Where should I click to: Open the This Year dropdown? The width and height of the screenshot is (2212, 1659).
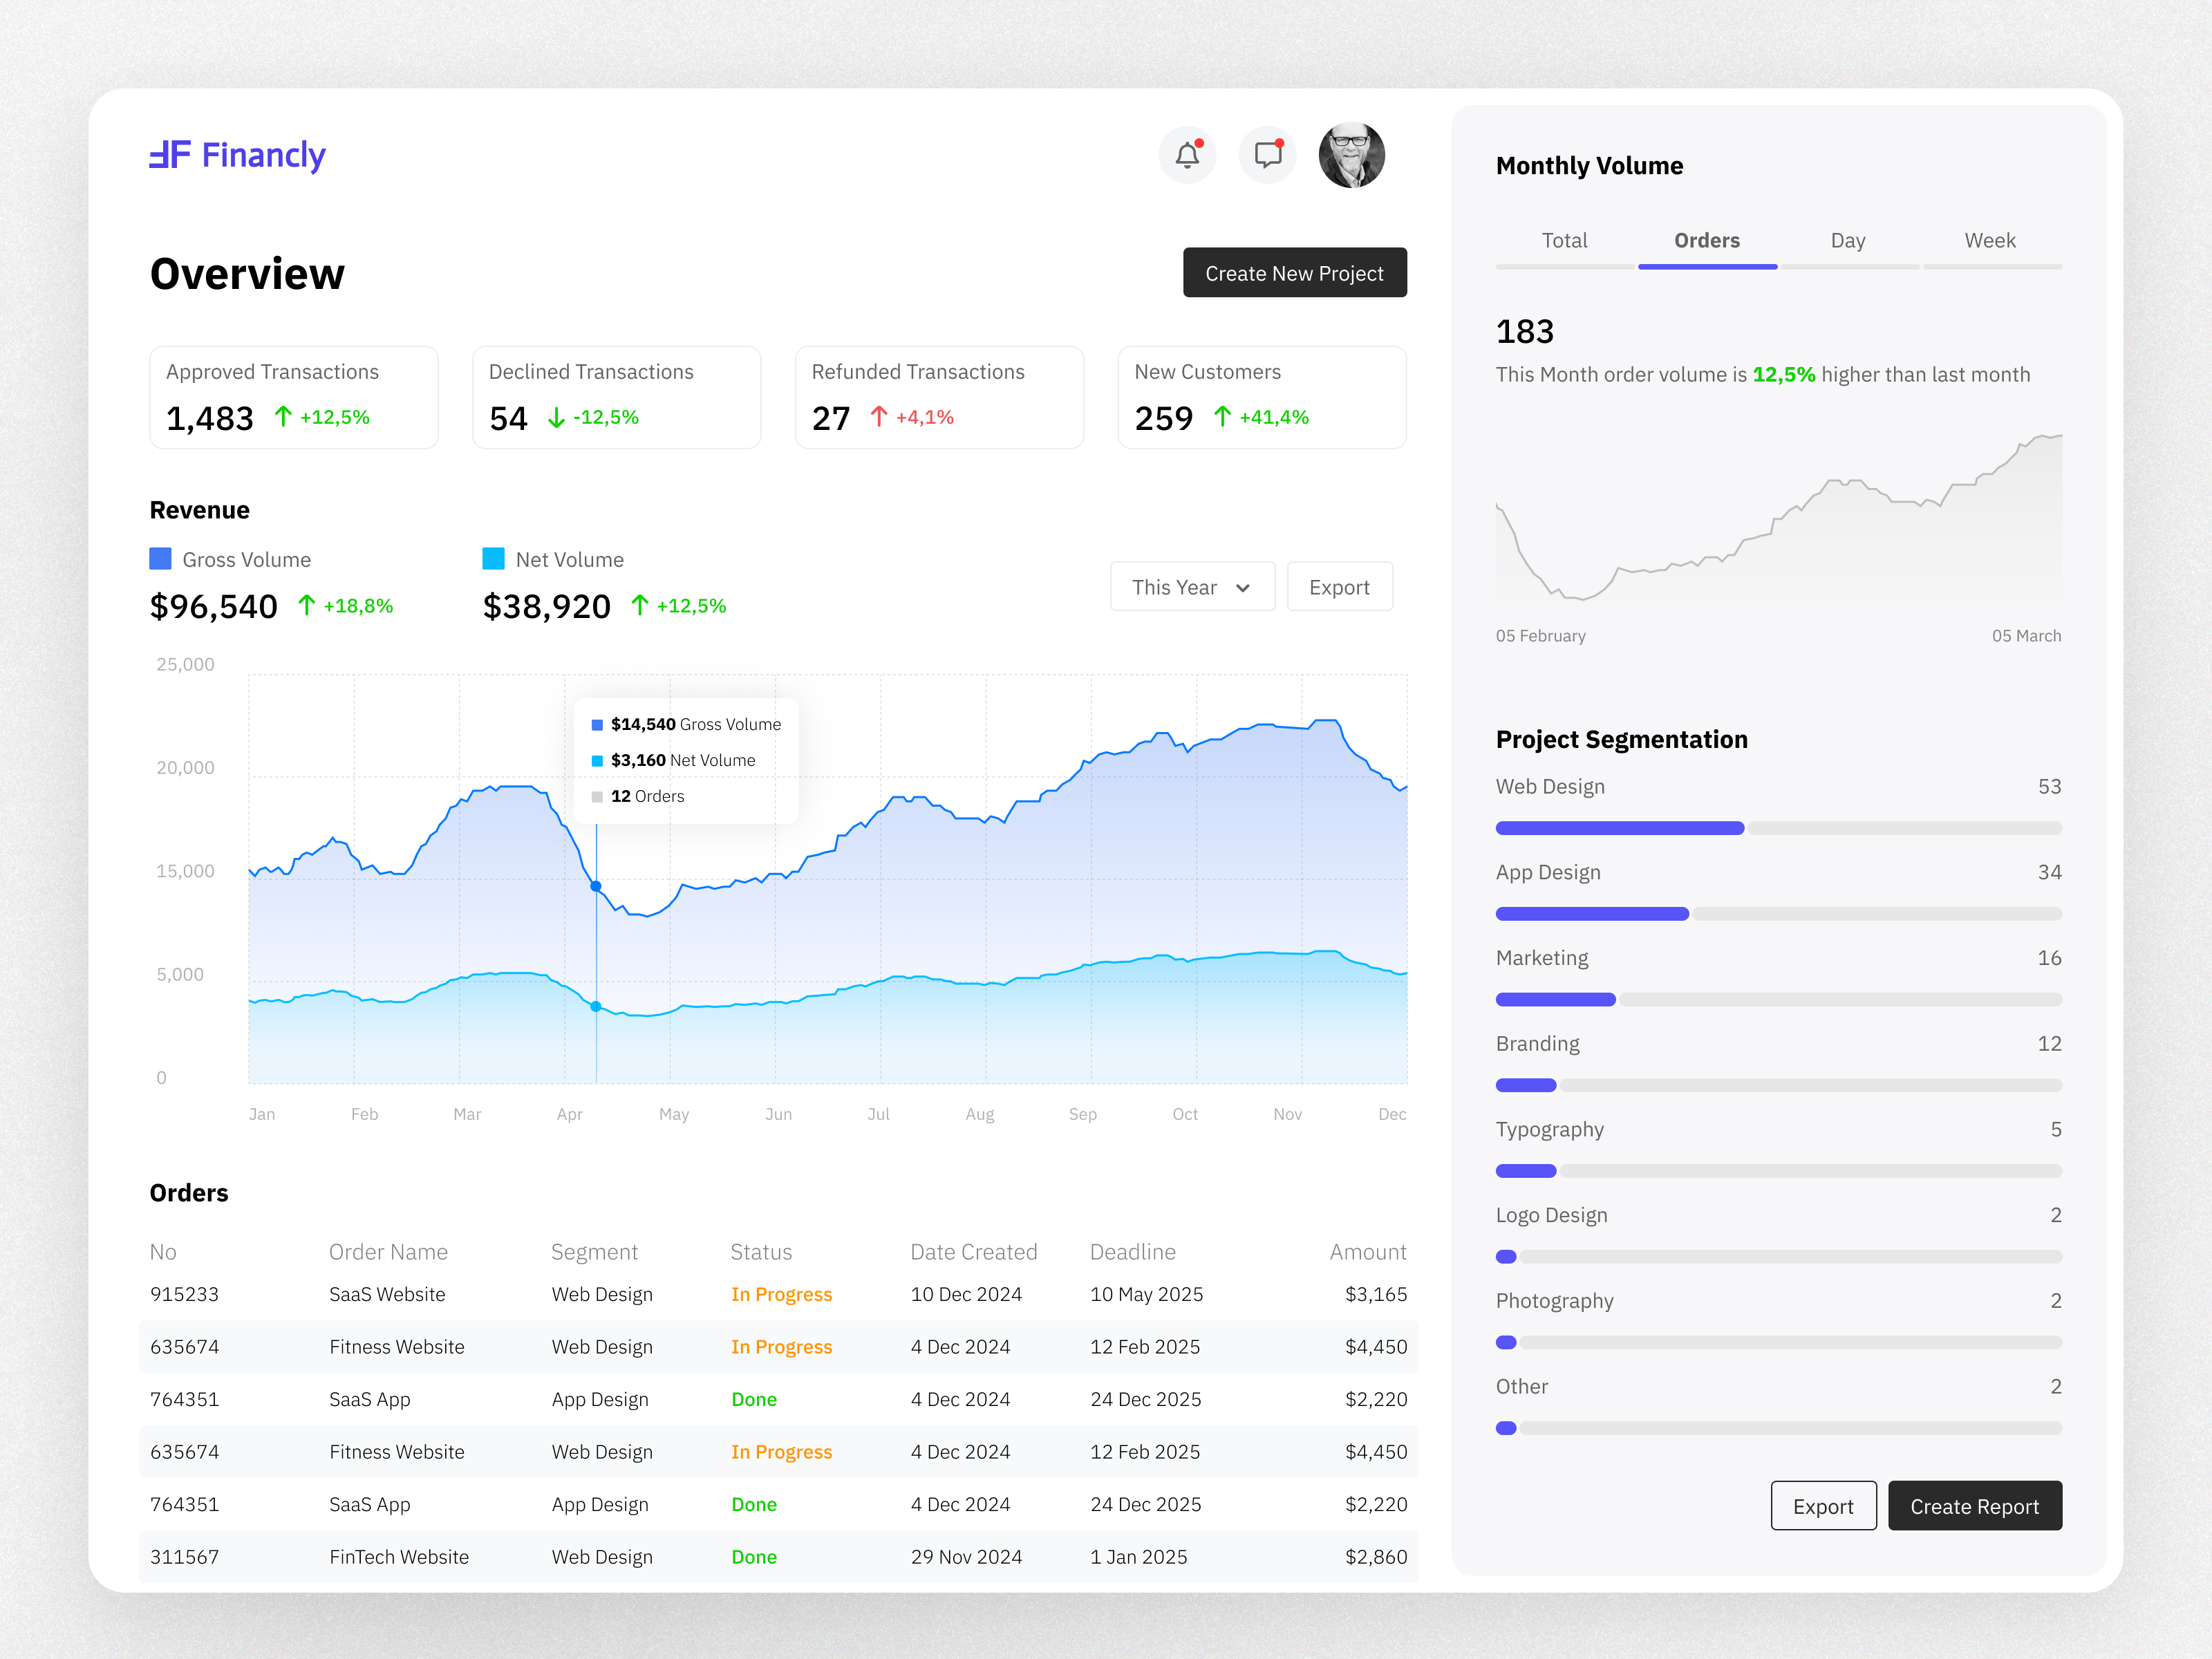[x=1192, y=586]
